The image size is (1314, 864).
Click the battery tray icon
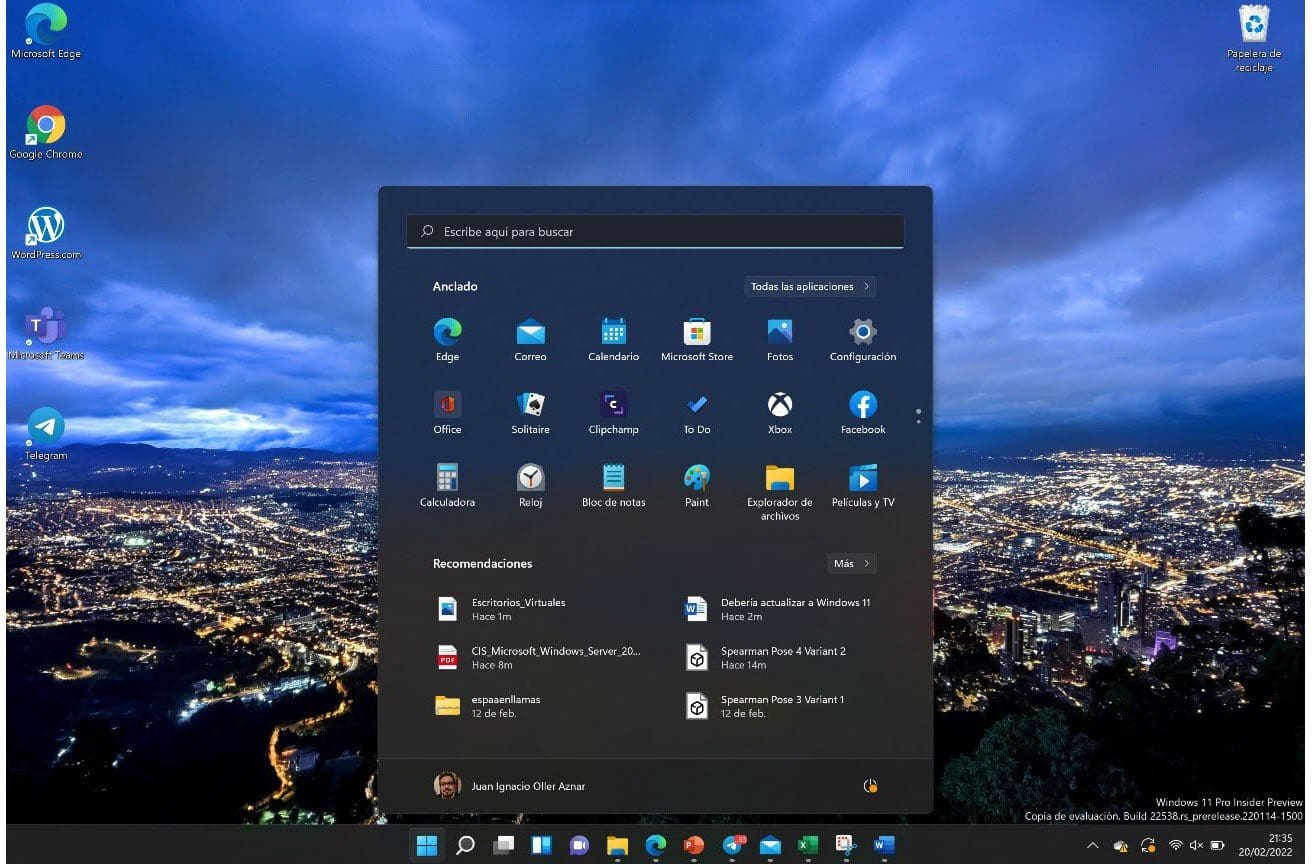1217,846
